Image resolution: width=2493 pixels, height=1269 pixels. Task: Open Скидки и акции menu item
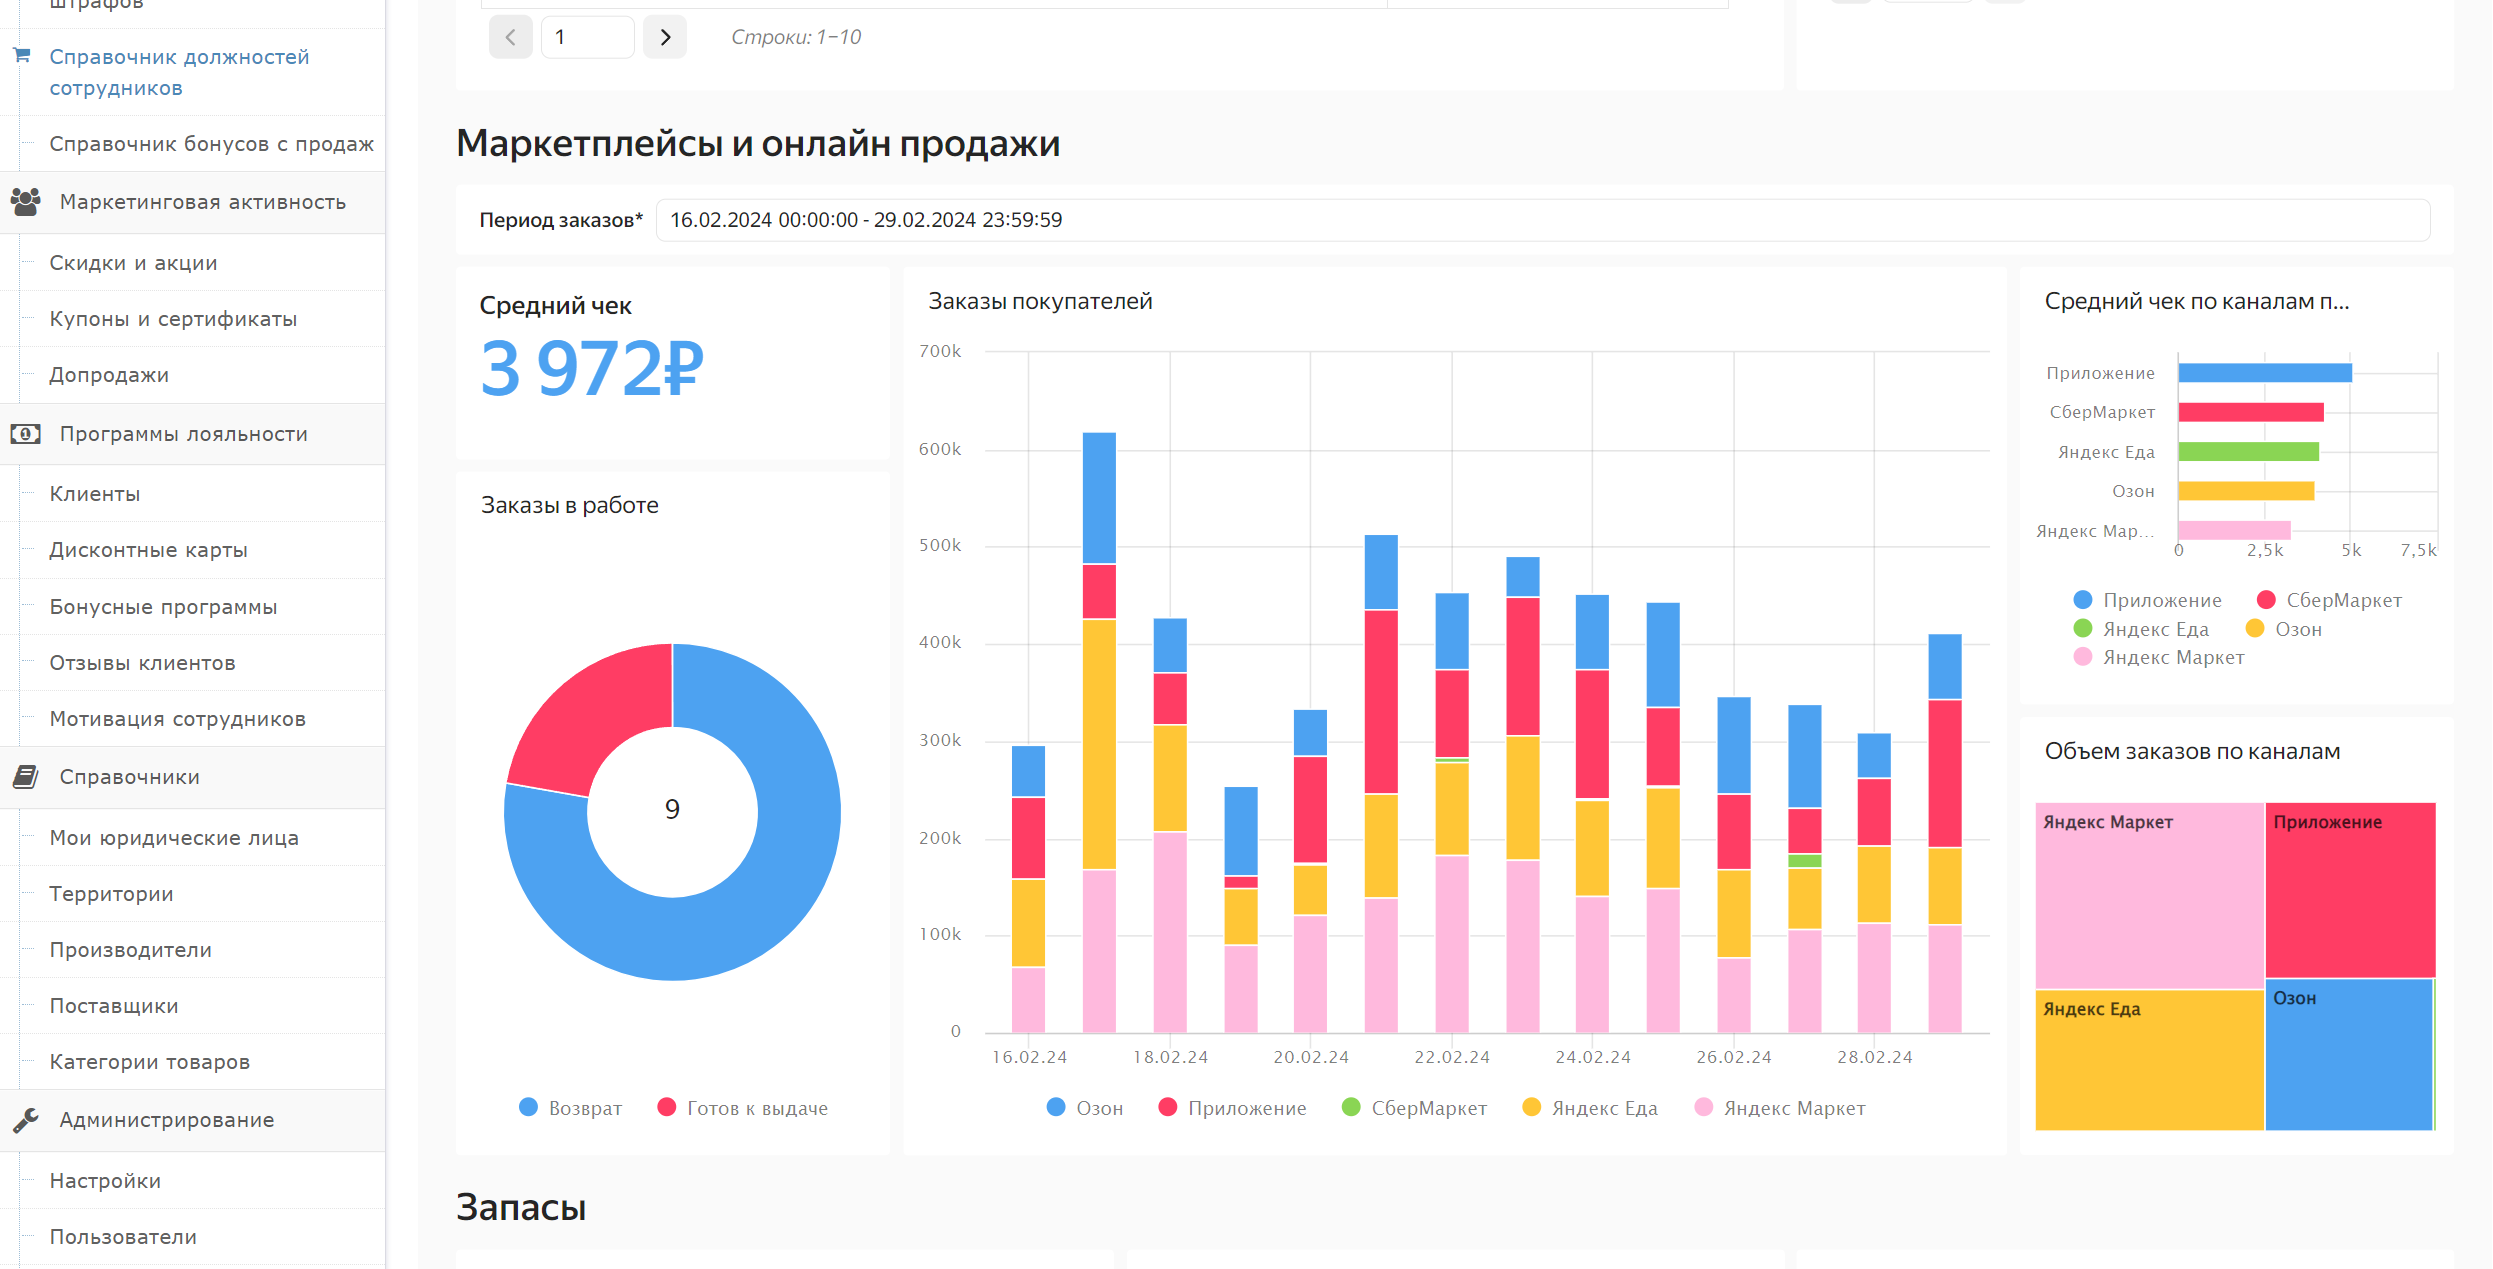coord(133,263)
